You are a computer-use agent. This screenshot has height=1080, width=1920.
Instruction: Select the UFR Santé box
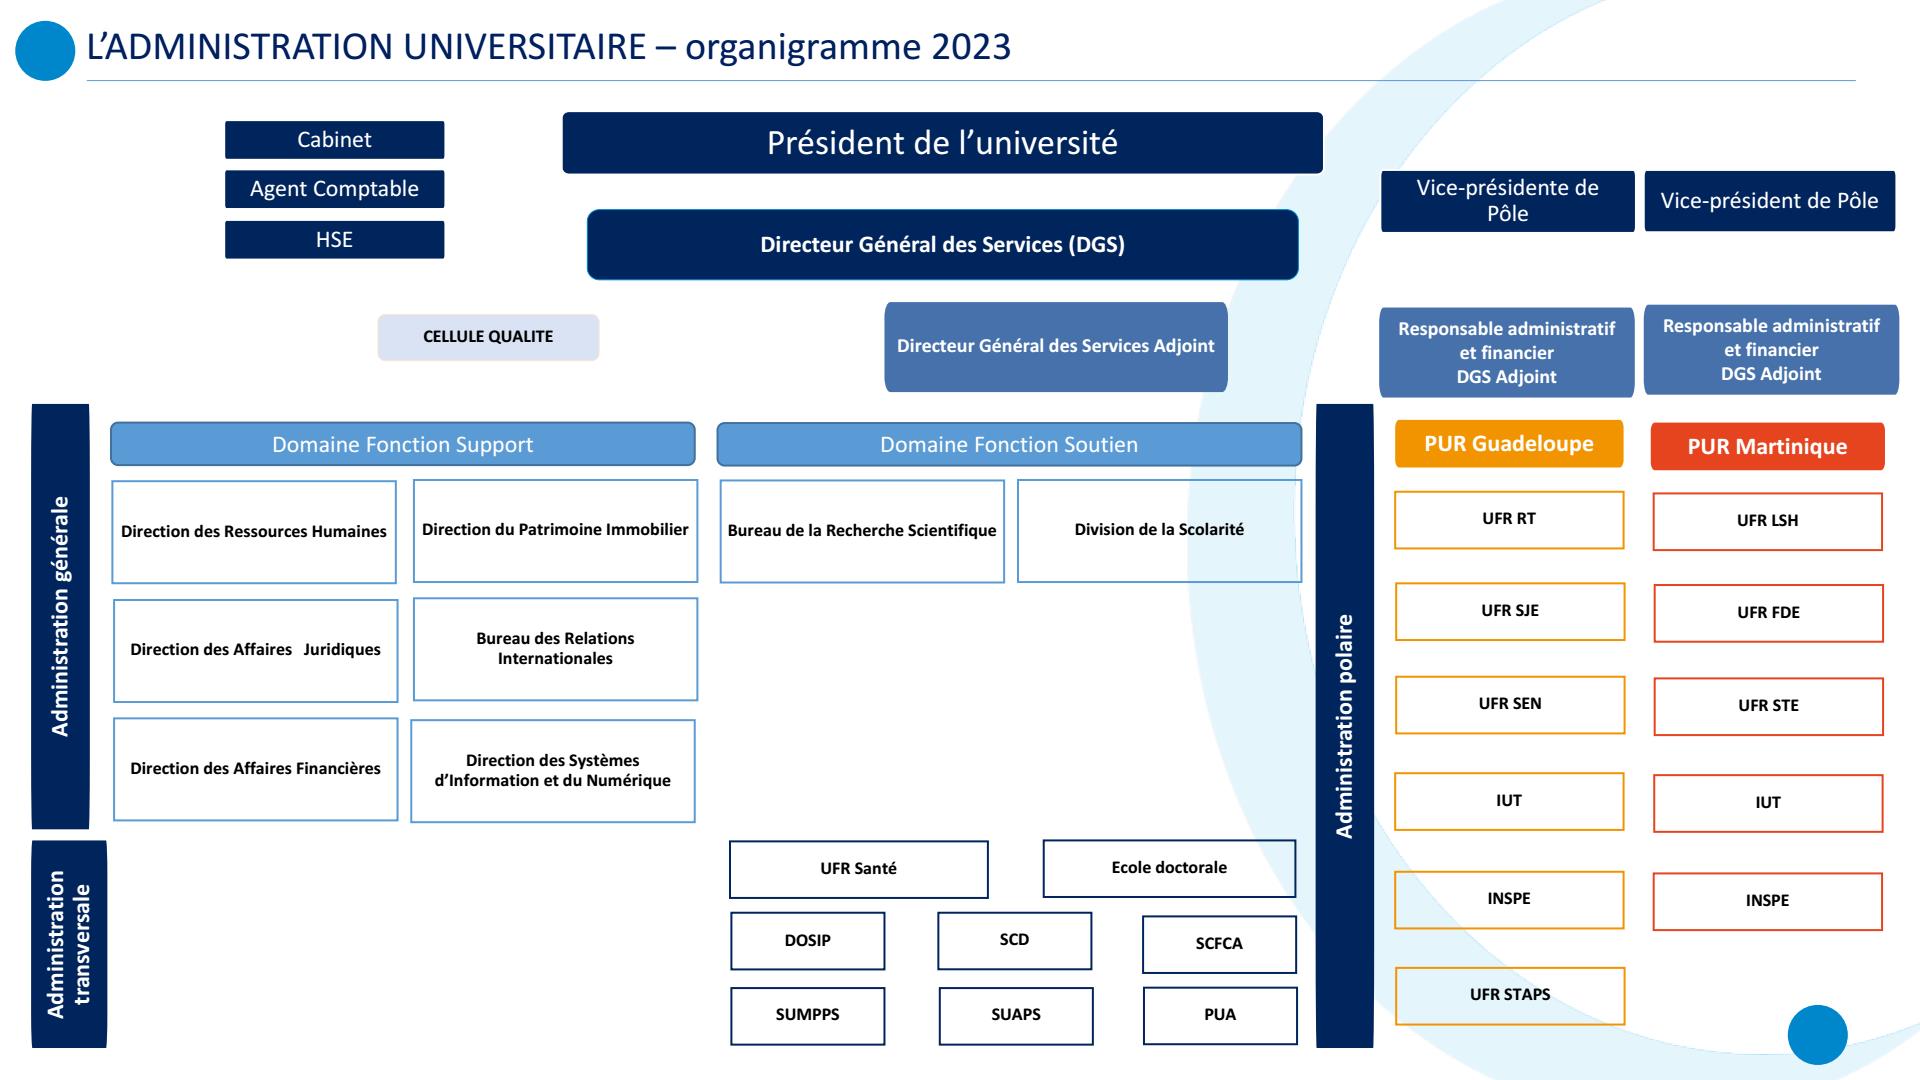coord(859,869)
